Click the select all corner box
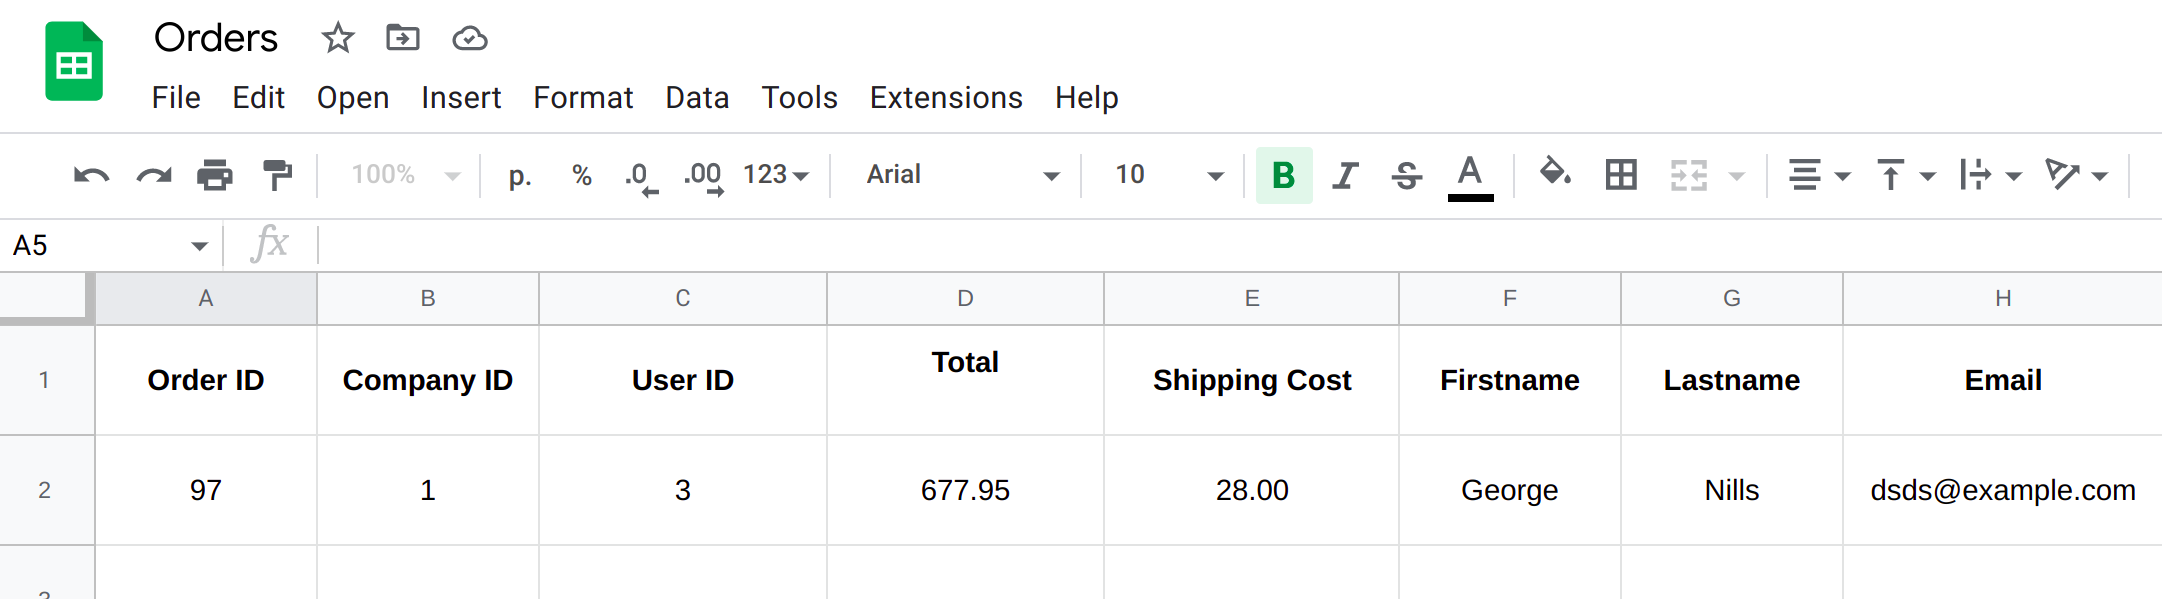Viewport: 2162px width, 599px height. (47, 298)
